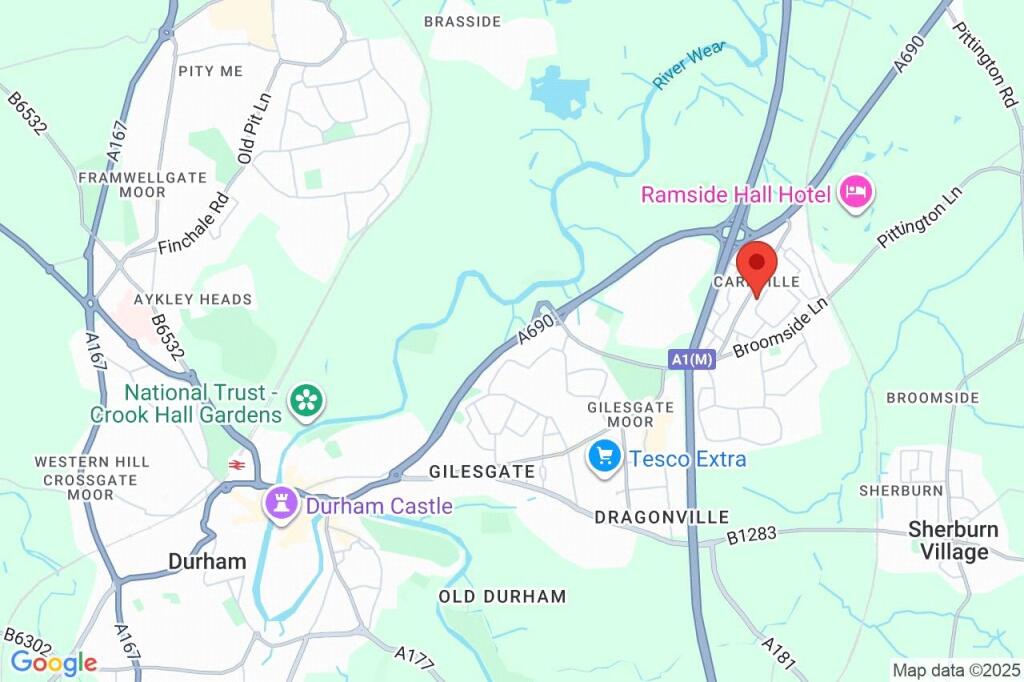Click the Durham Castle purple tower icon
The height and width of the screenshot is (682, 1024).
click(x=281, y=504)
